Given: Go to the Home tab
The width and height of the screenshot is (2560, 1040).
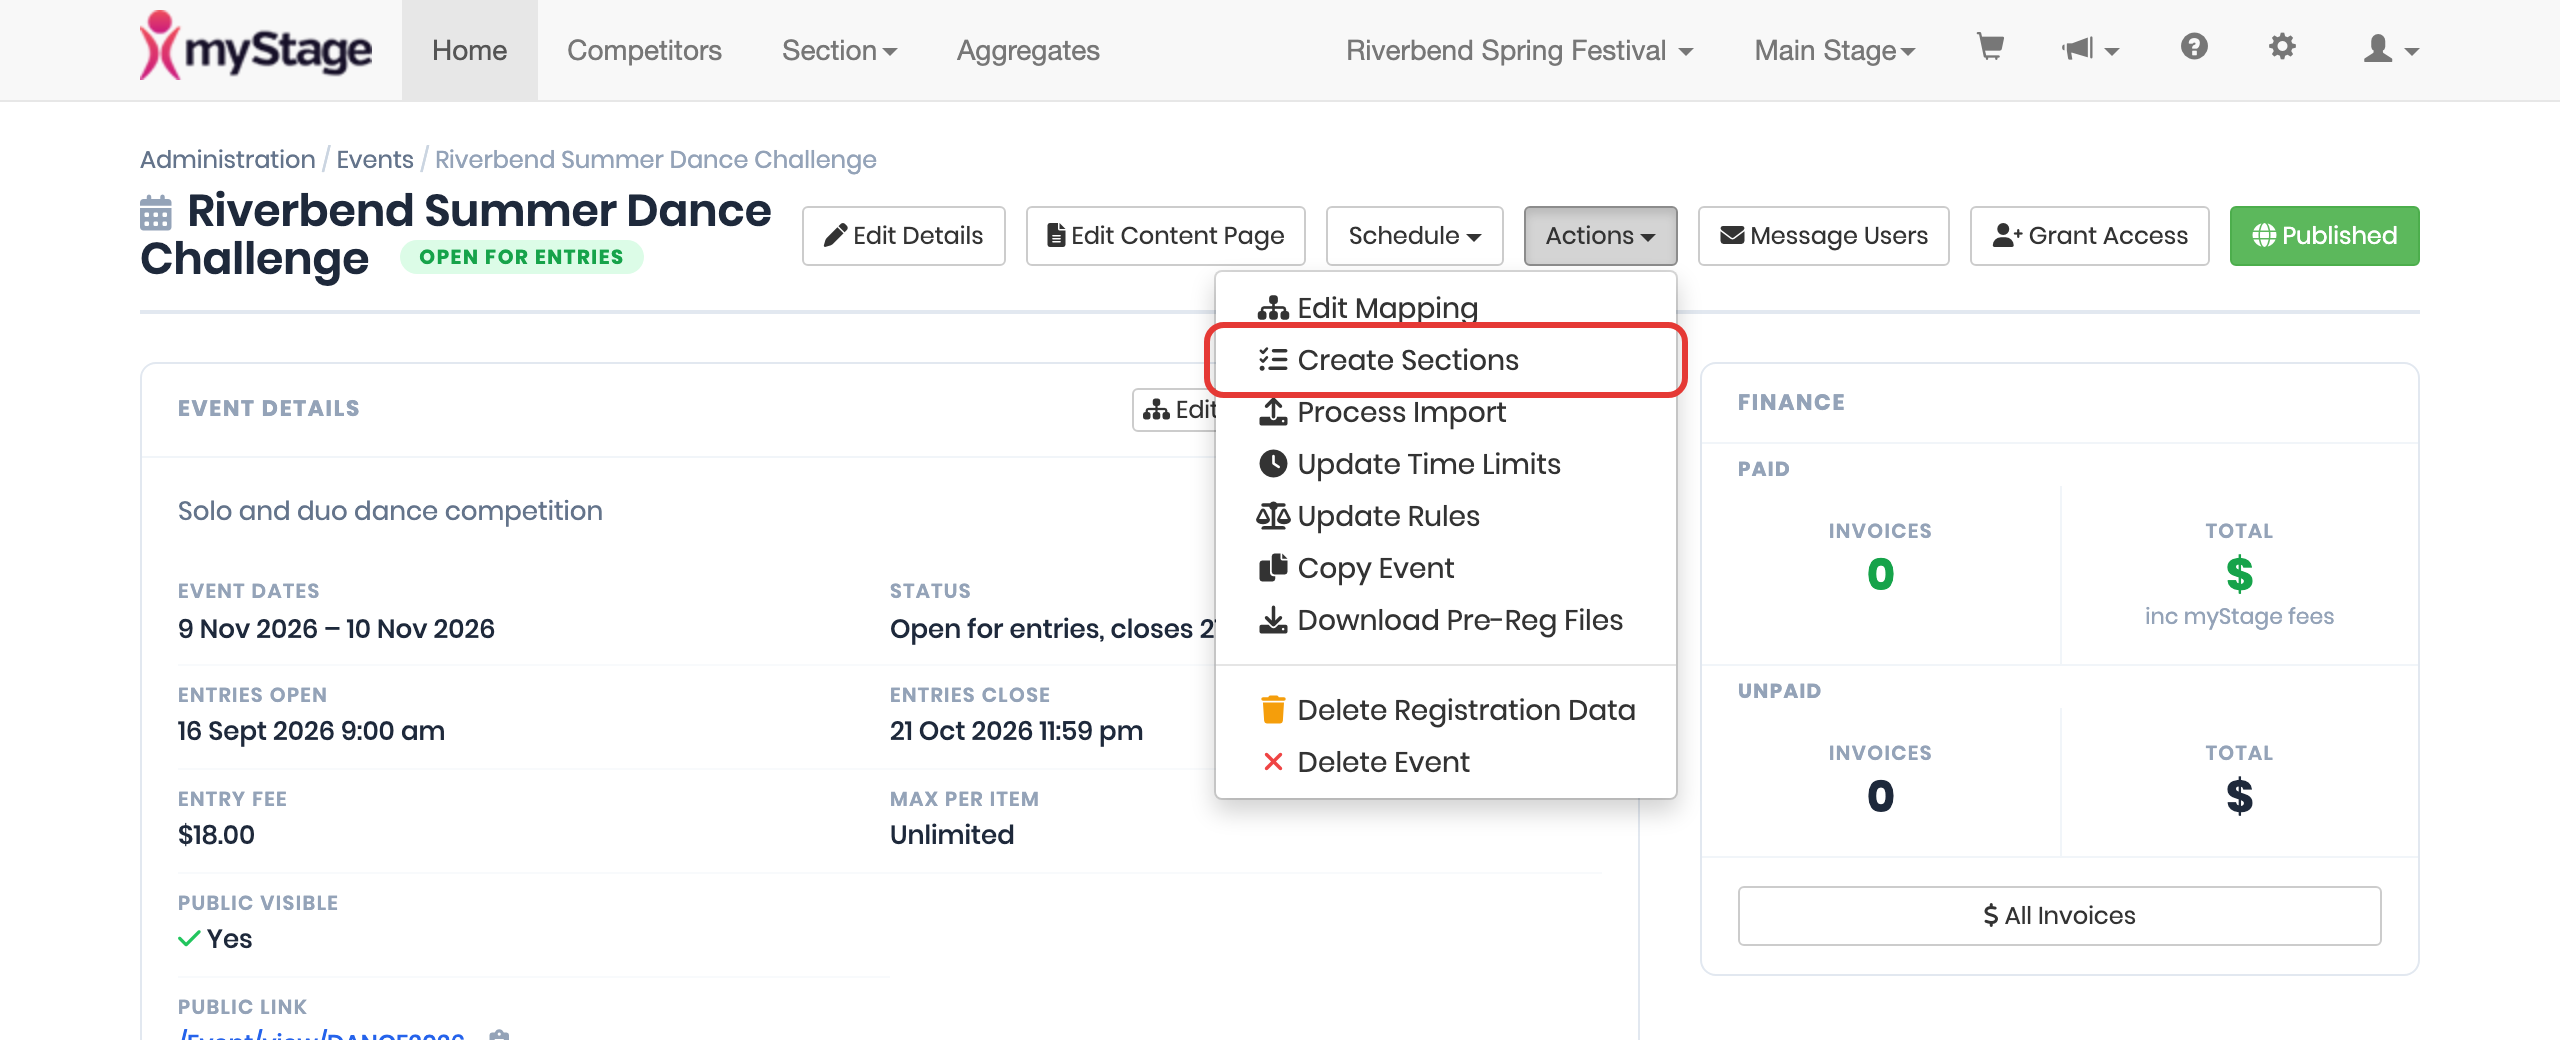Looking at the screenshot, I should point(469,50).
